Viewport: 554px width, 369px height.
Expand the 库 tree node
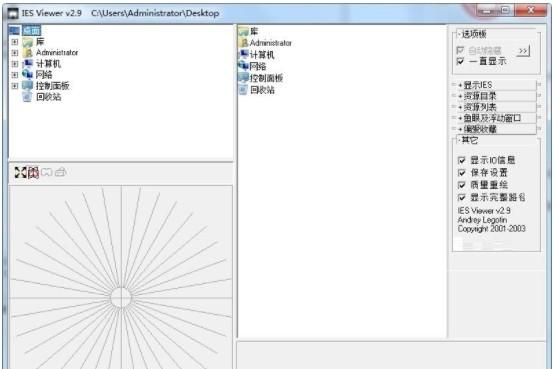(15, 42)
